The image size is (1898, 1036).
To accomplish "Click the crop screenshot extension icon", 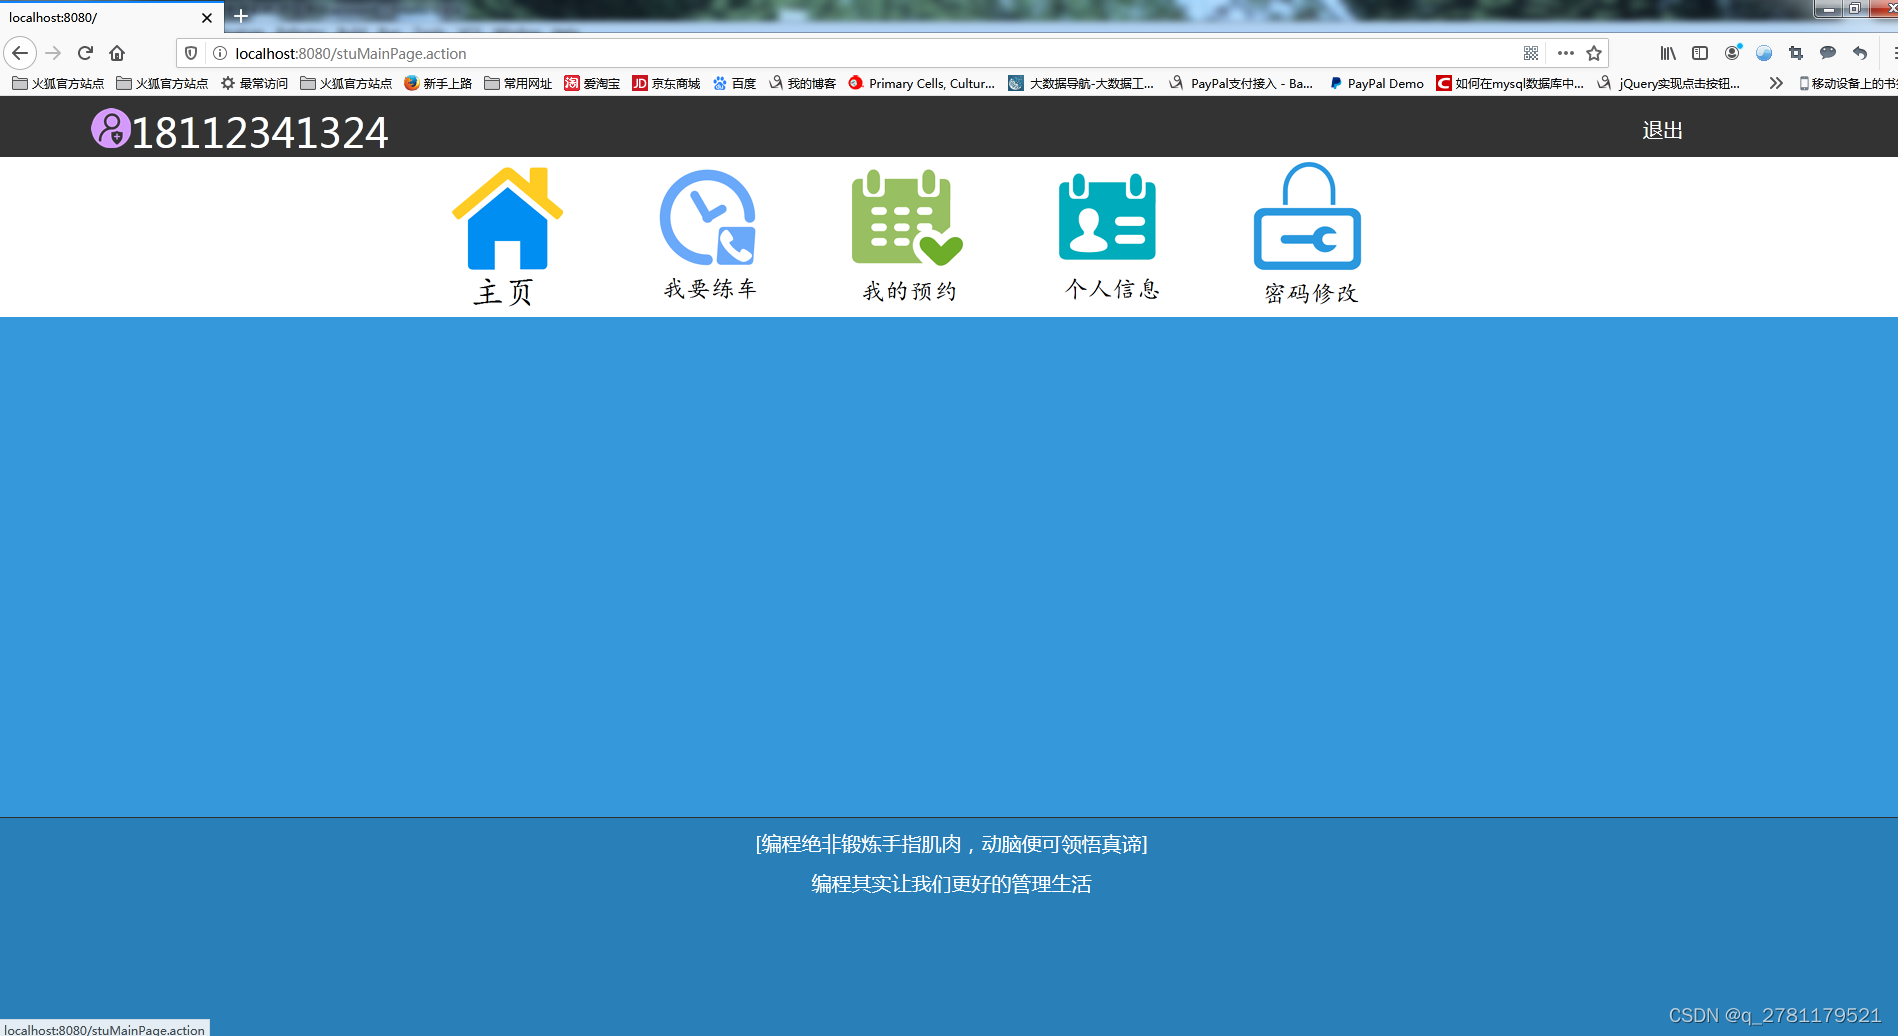I will (x=1796, y=53).
